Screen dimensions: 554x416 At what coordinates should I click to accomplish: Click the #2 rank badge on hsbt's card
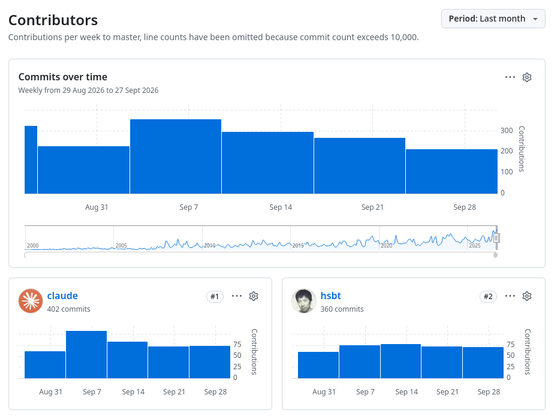coord(488,296)
